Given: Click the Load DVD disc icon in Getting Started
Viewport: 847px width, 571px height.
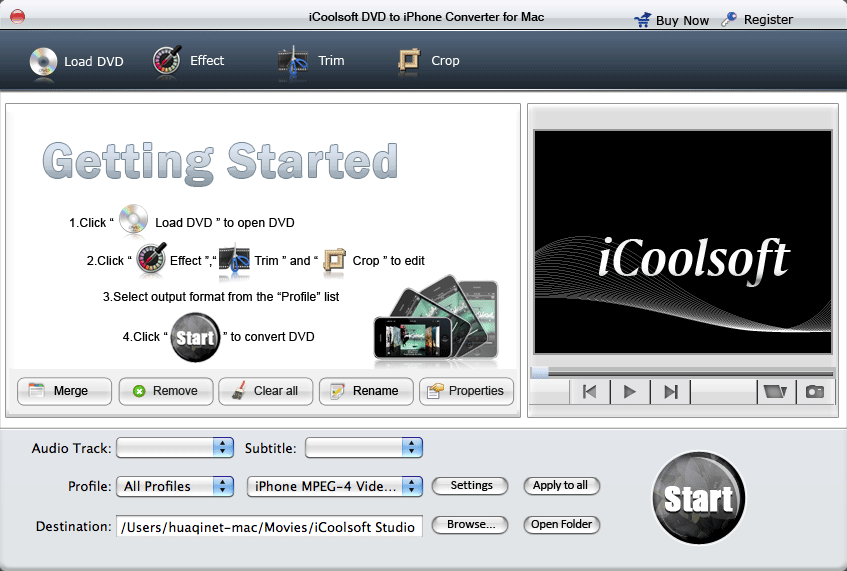Looking at the screenshot, I should pos(133,219).
